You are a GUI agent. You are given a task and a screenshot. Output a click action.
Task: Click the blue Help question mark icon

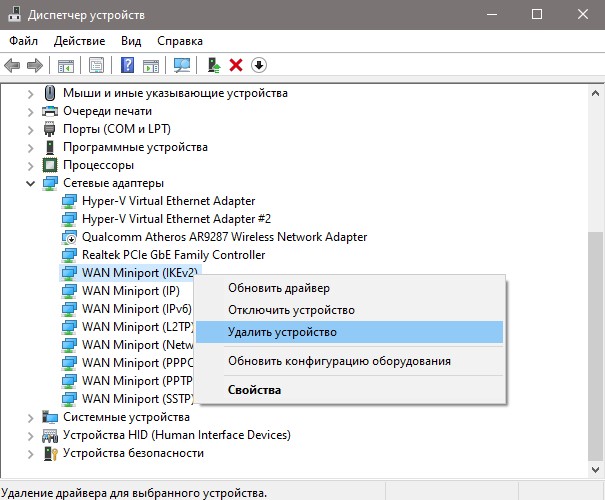[x=127, y=65]
